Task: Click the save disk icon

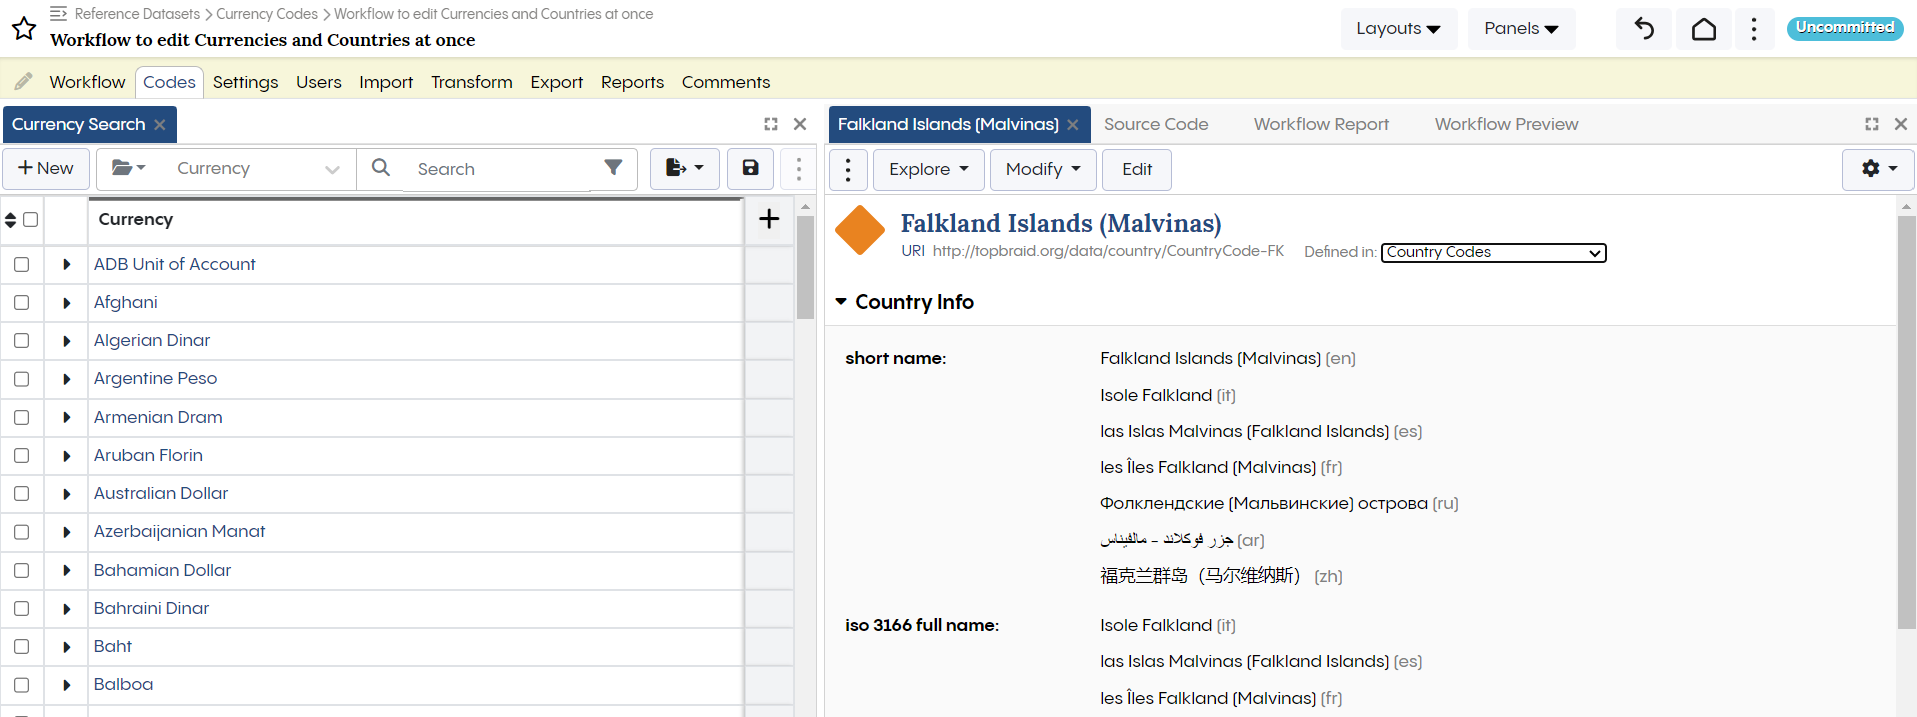Action: click(x=750, y=168)
